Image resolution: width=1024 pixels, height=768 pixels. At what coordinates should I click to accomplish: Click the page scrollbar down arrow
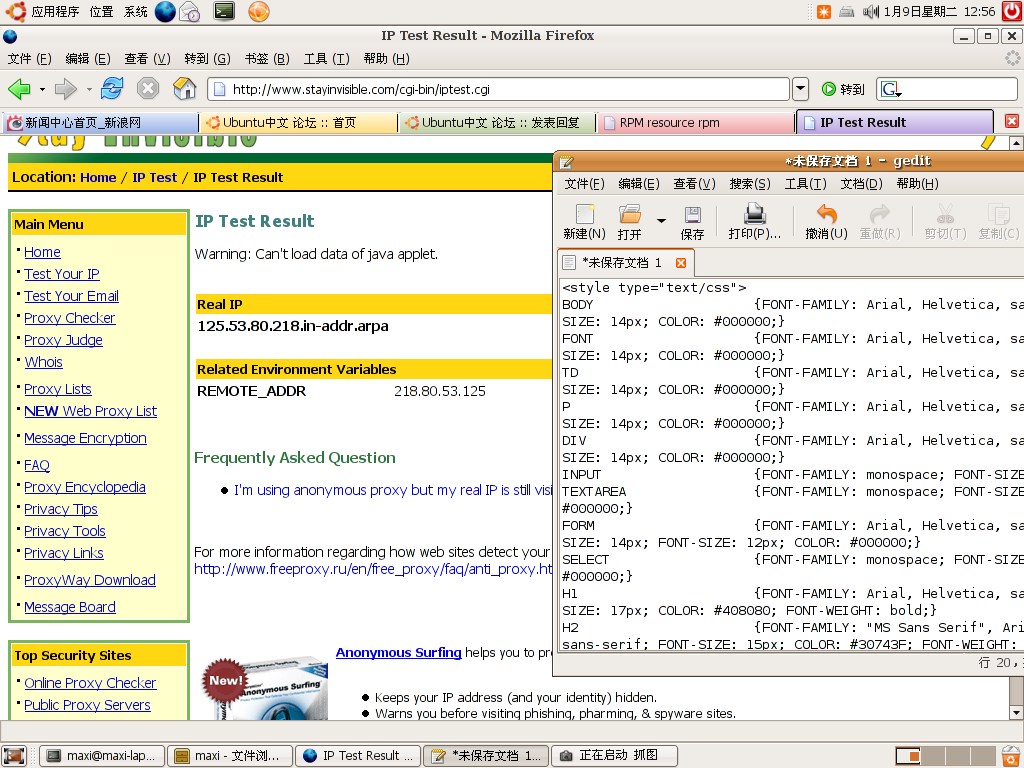pyautogui.click(x=1016, y=712)
